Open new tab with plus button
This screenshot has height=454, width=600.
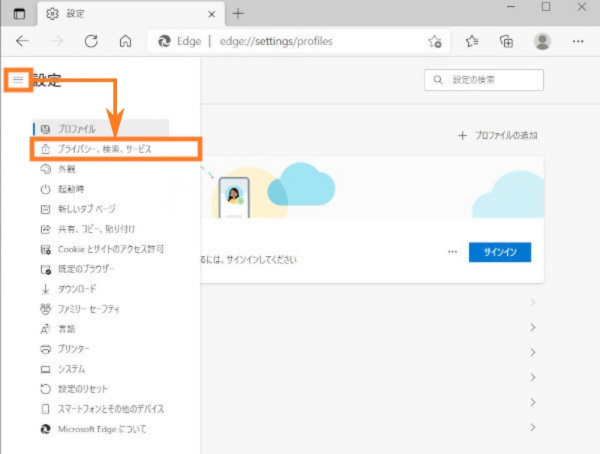coord(238,13)
